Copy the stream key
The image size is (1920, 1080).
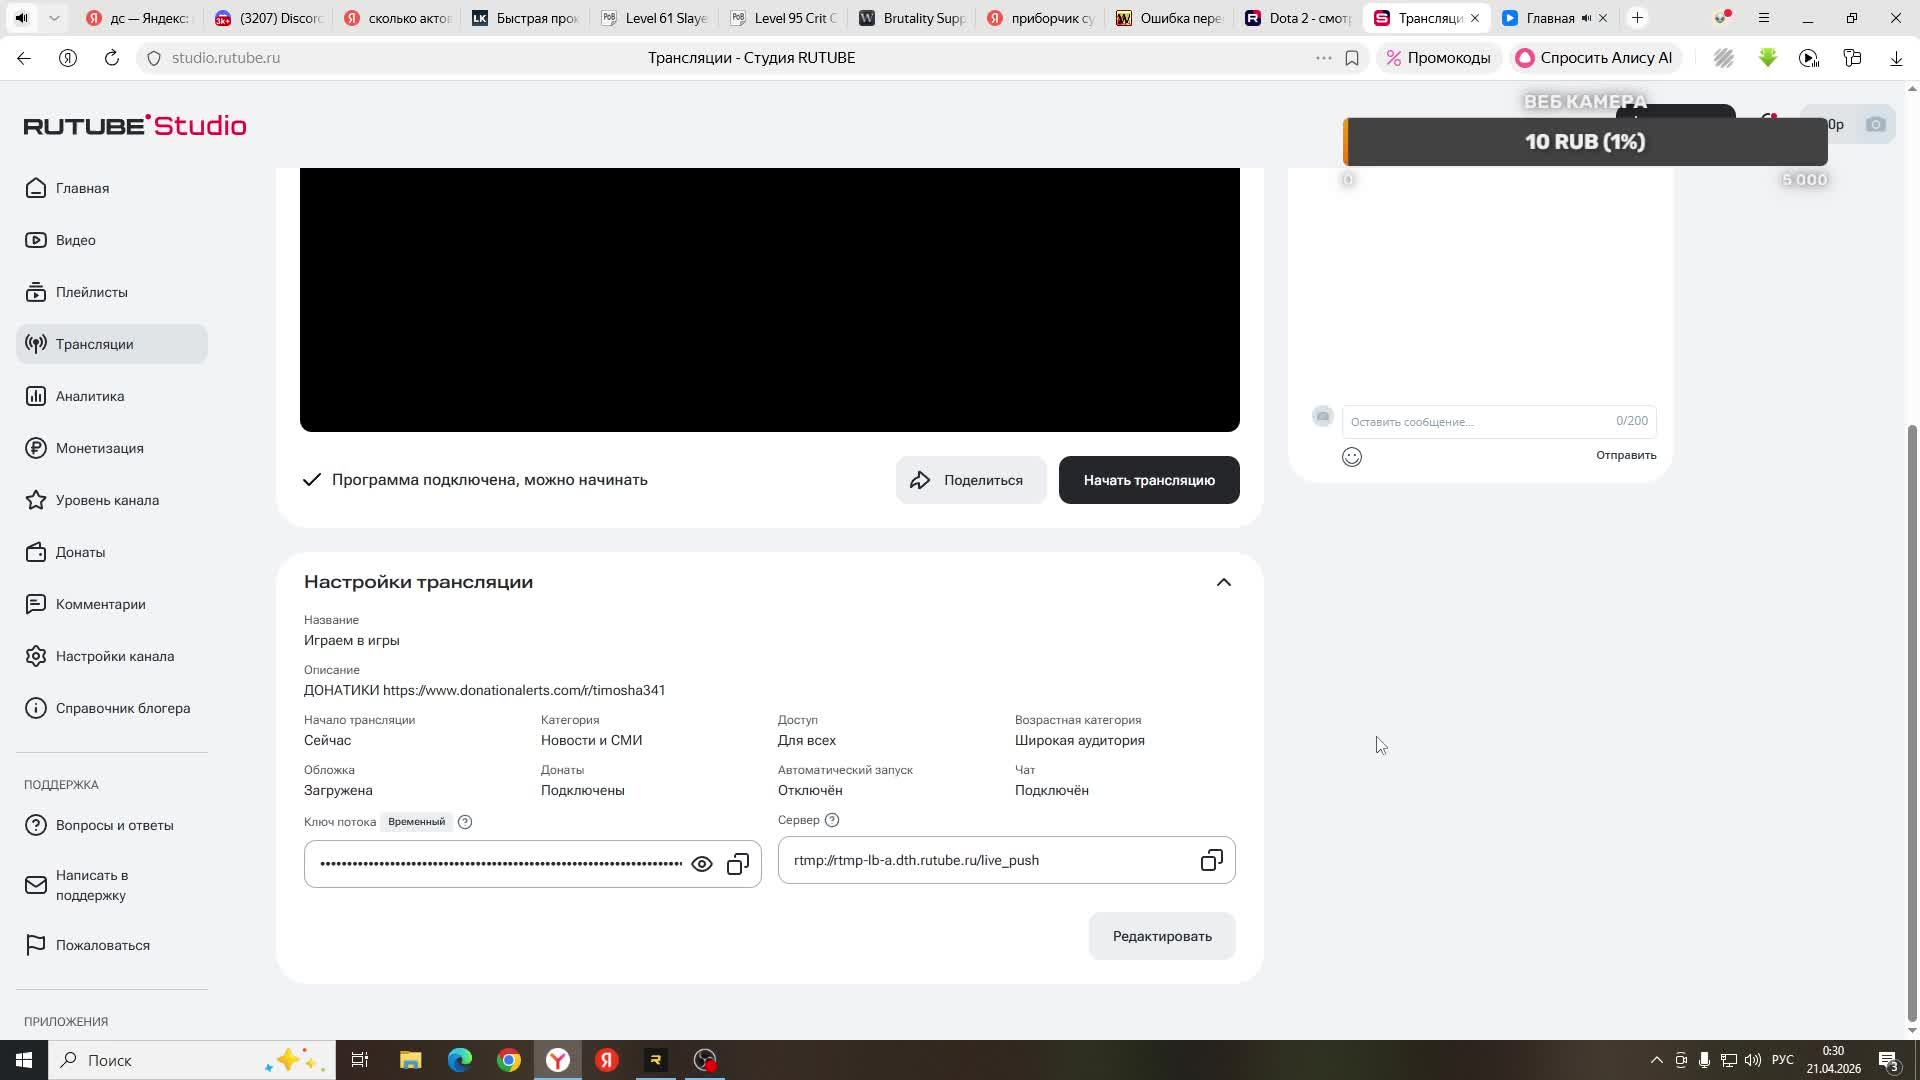coord(738,864)
